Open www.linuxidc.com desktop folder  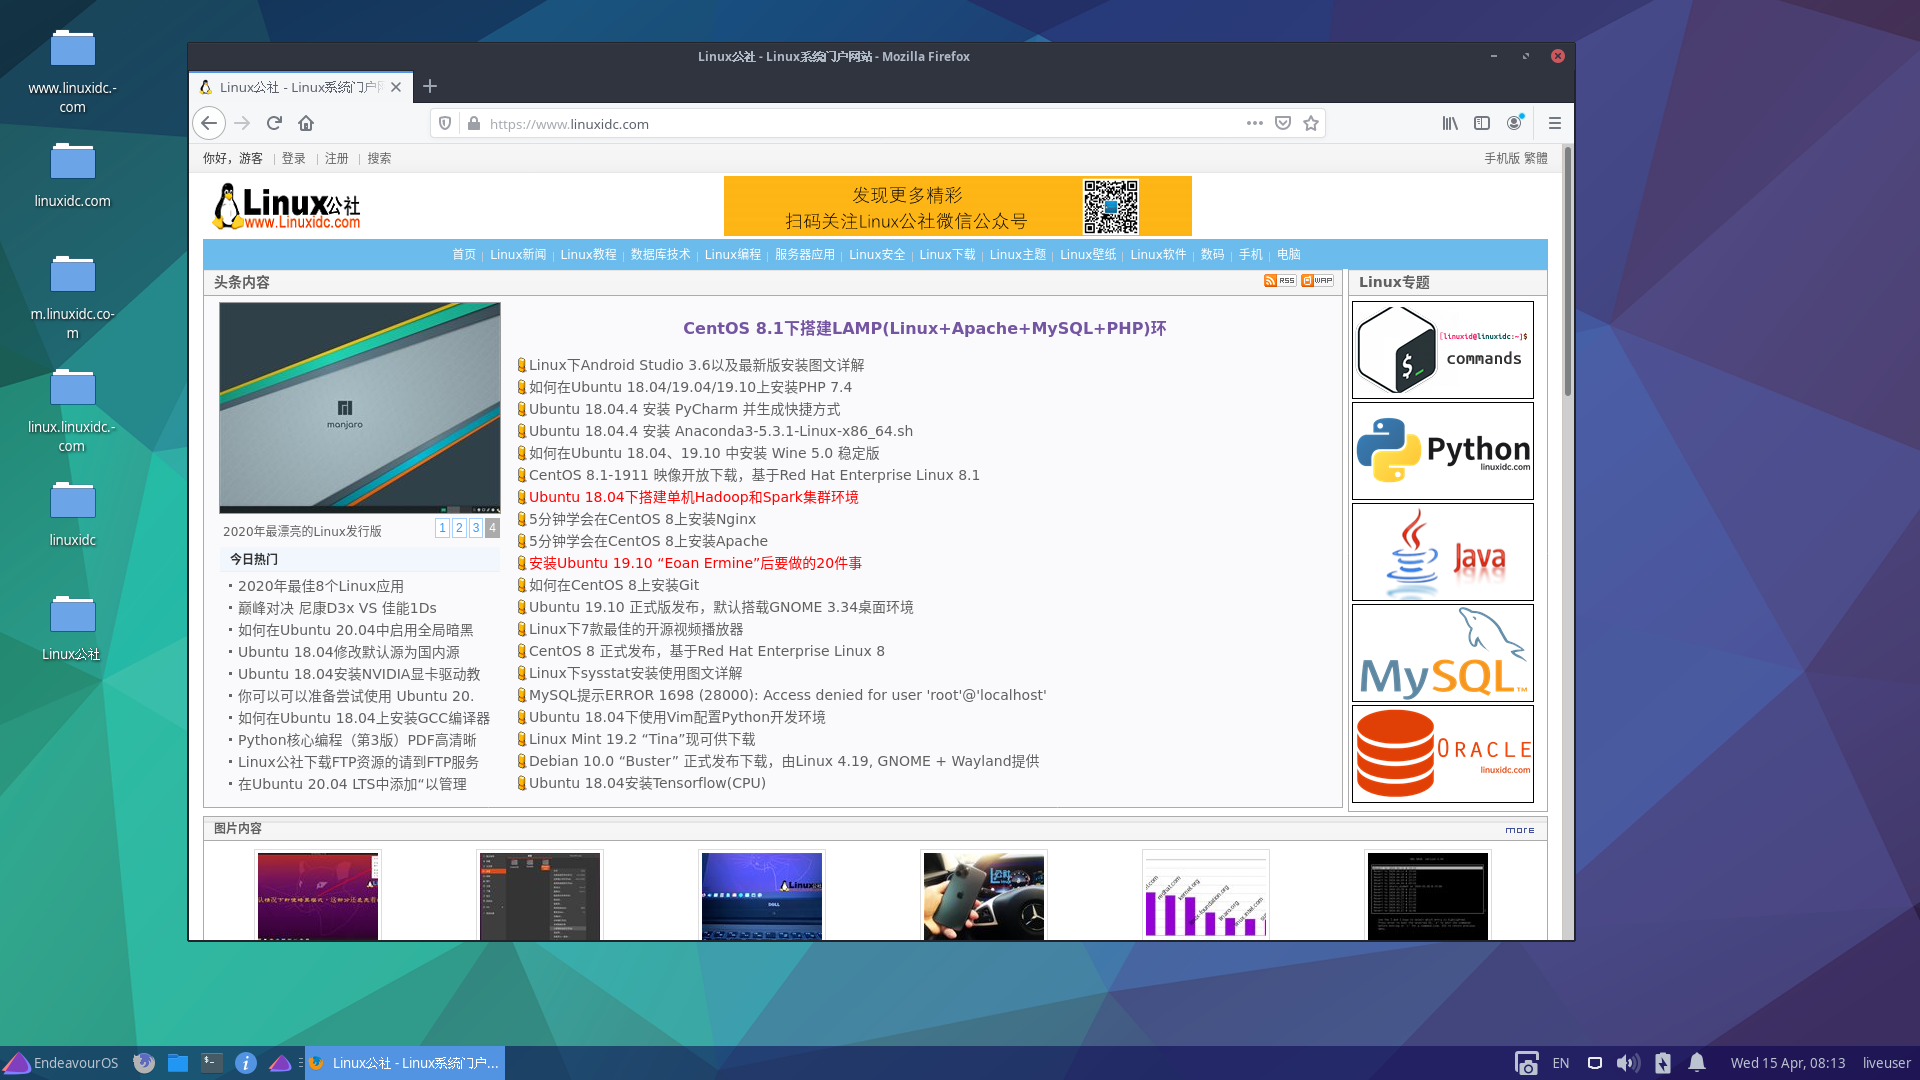tap(72, 71)
